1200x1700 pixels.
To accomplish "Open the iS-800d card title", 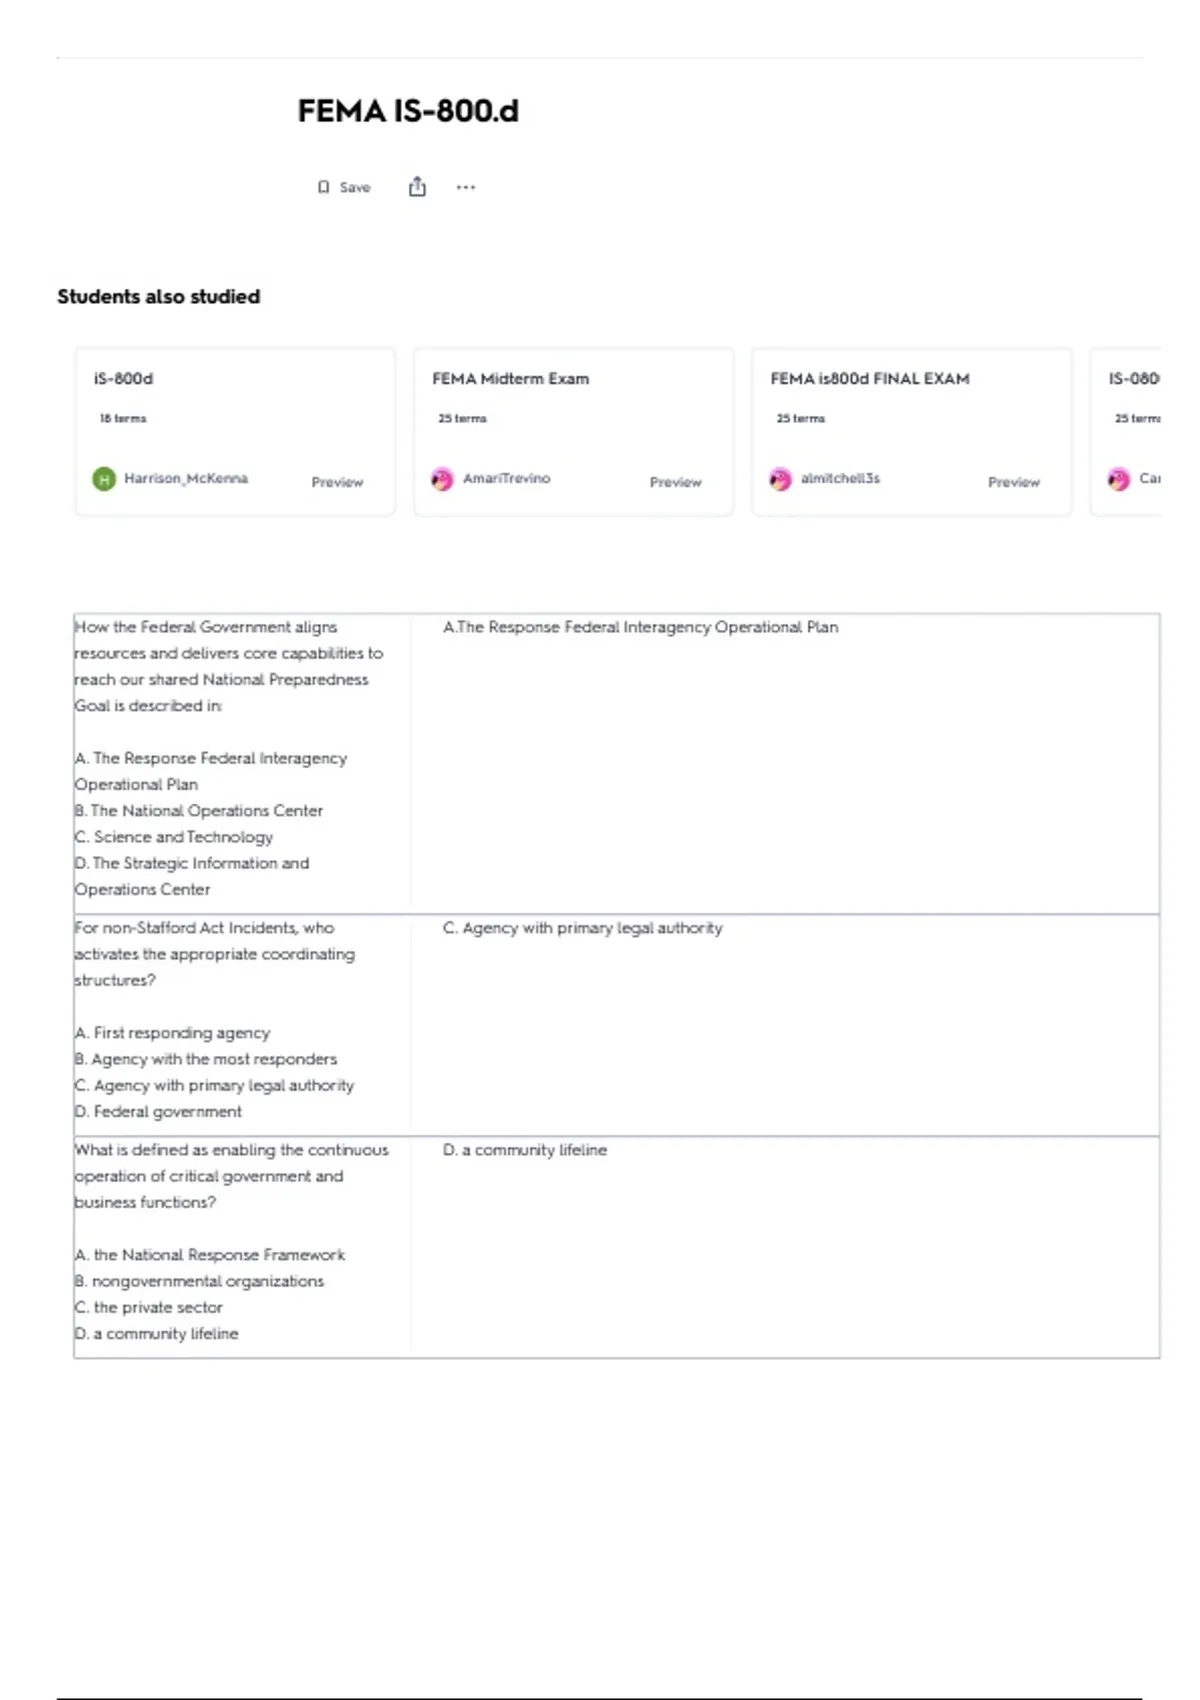I will tap(123, 379).
